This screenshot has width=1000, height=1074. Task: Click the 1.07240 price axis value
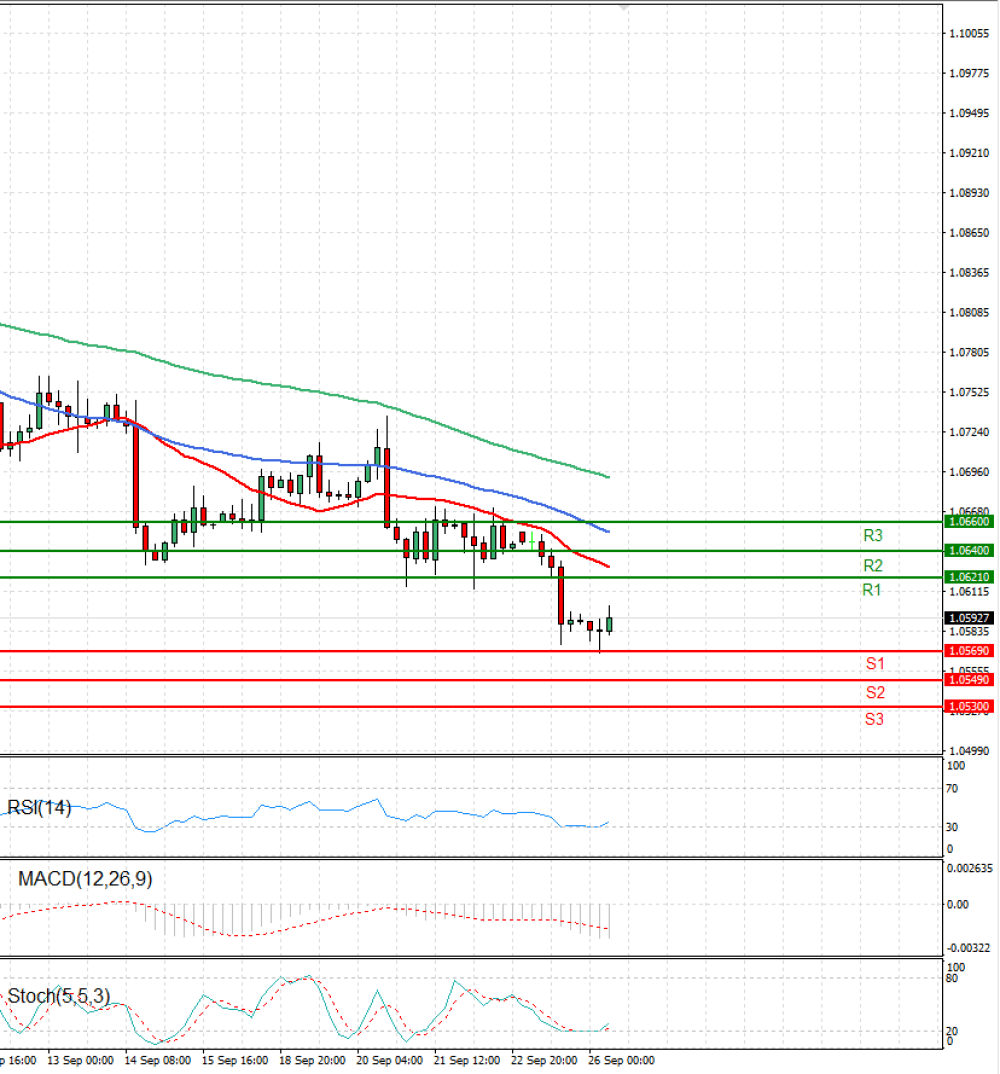coord(969,432)
